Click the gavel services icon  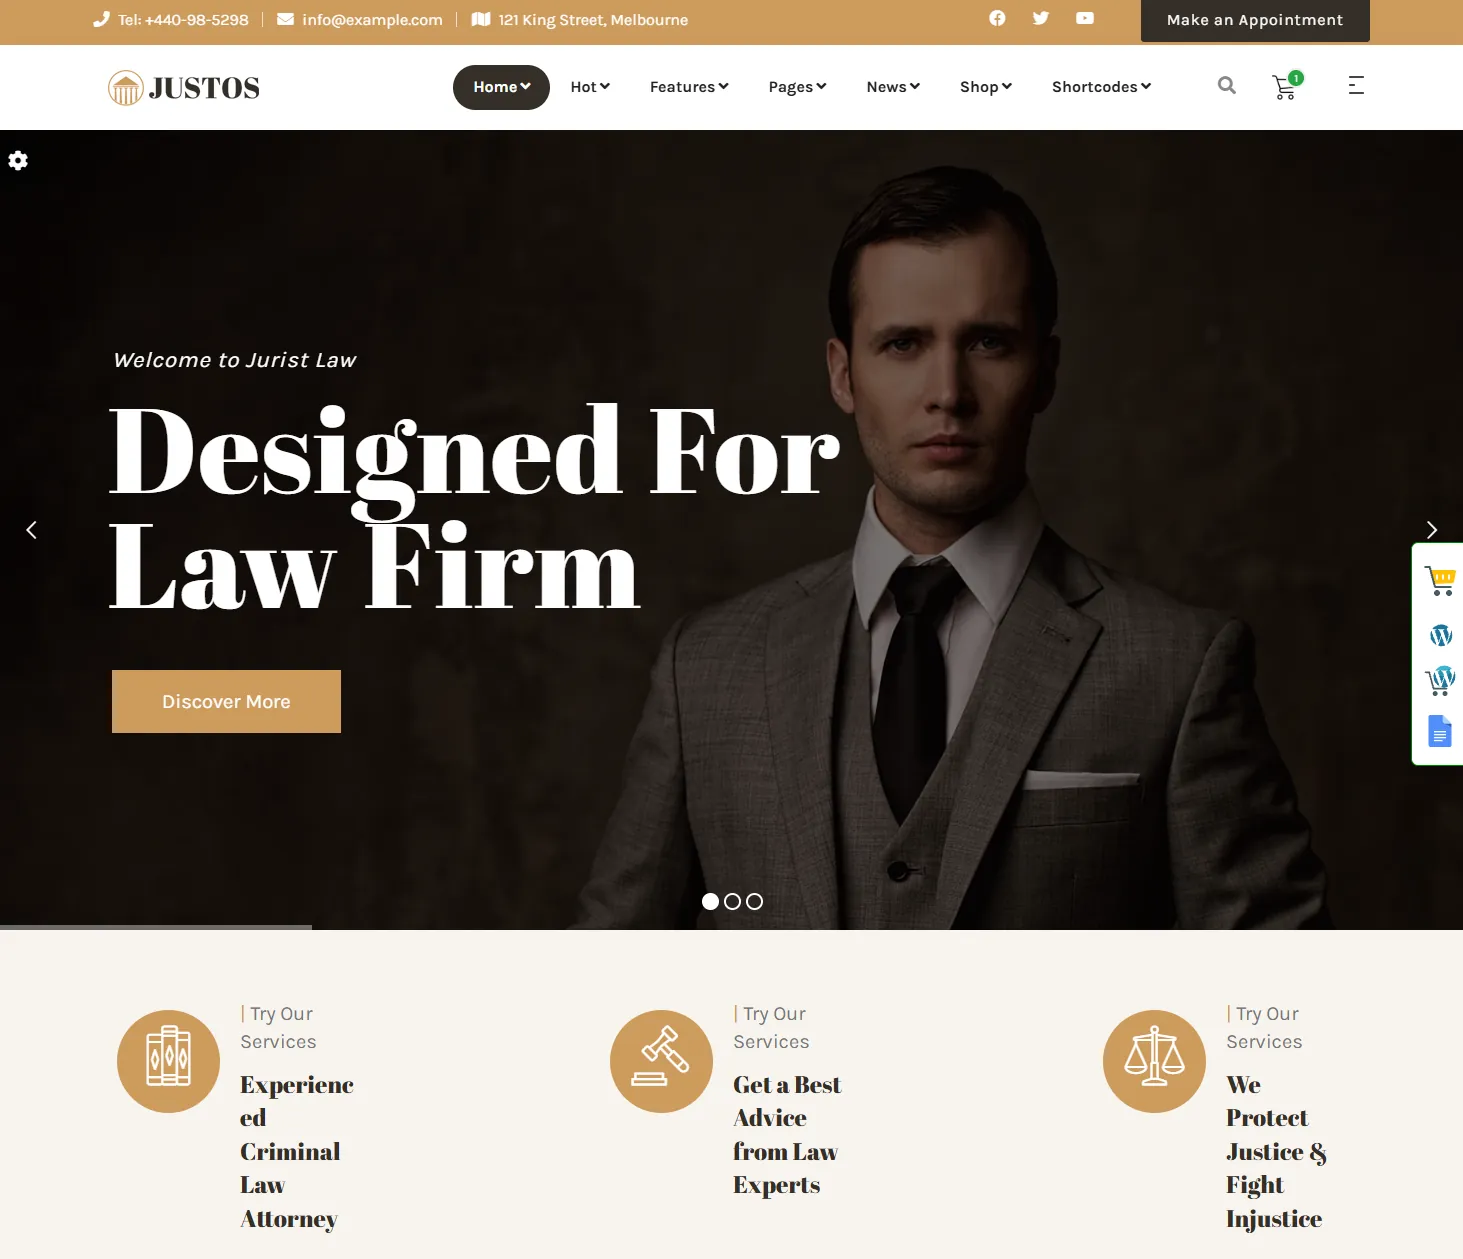tap(661, 1061)
